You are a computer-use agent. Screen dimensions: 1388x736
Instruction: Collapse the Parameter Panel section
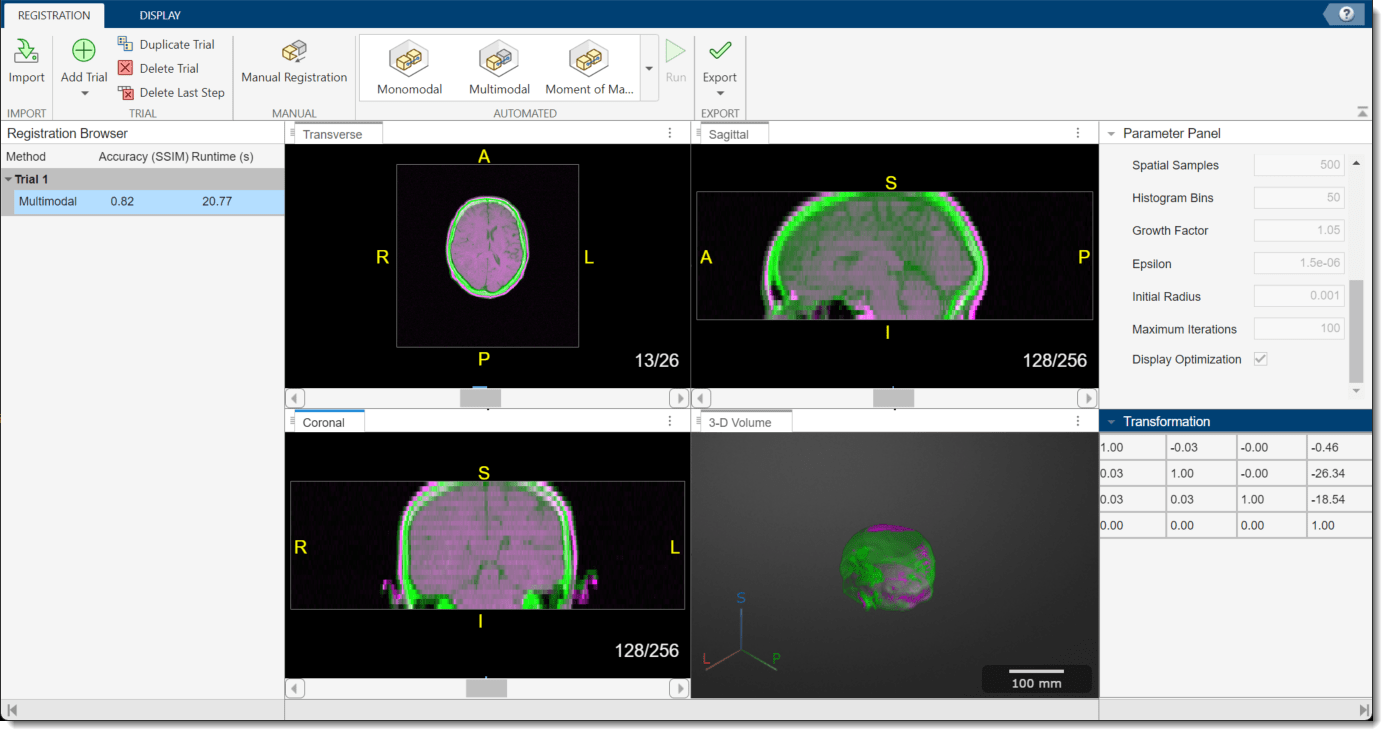point(1111,134)
